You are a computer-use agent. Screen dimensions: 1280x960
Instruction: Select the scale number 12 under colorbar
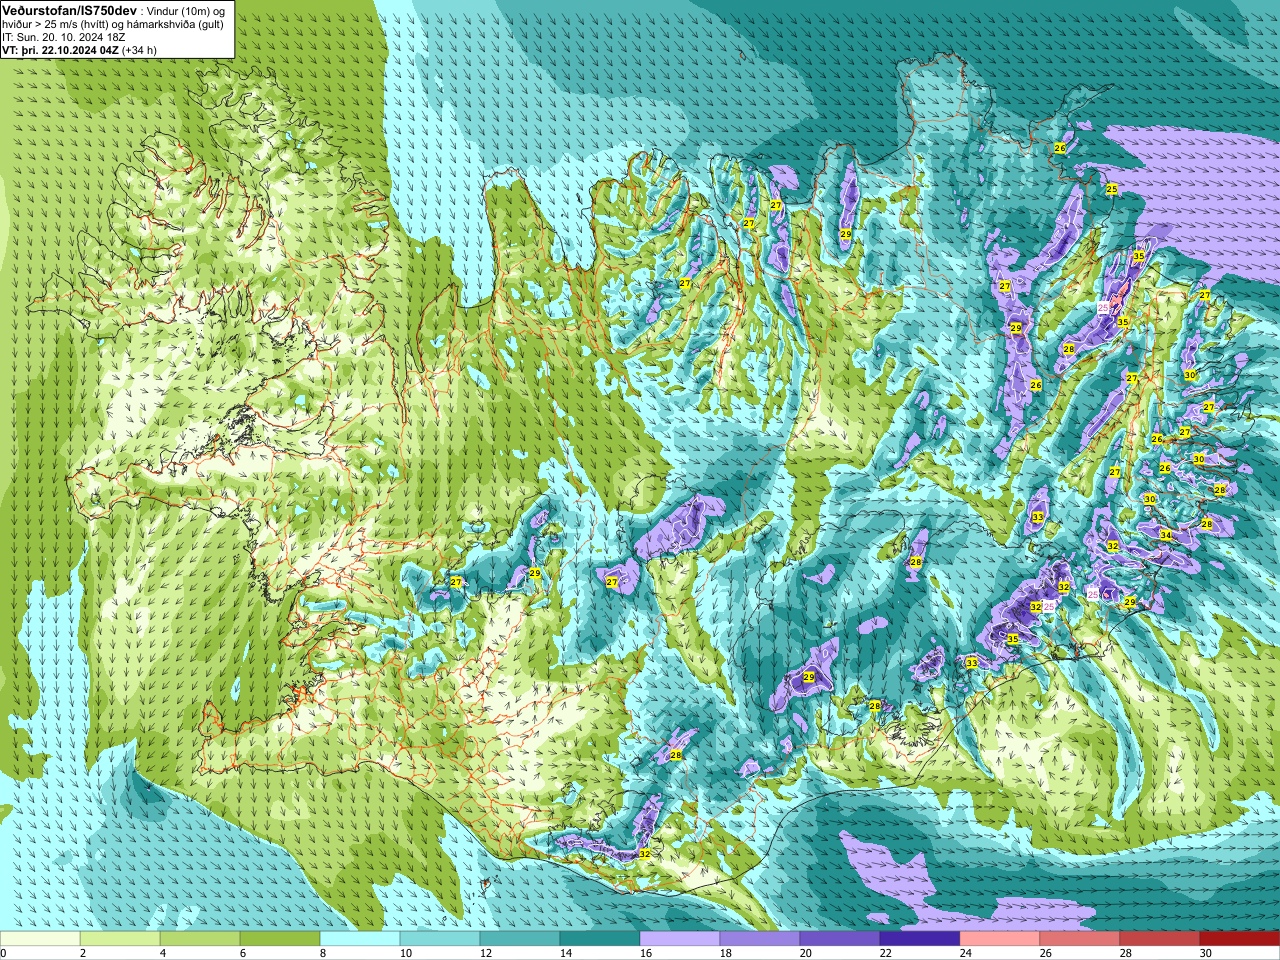tap(486, 953)
